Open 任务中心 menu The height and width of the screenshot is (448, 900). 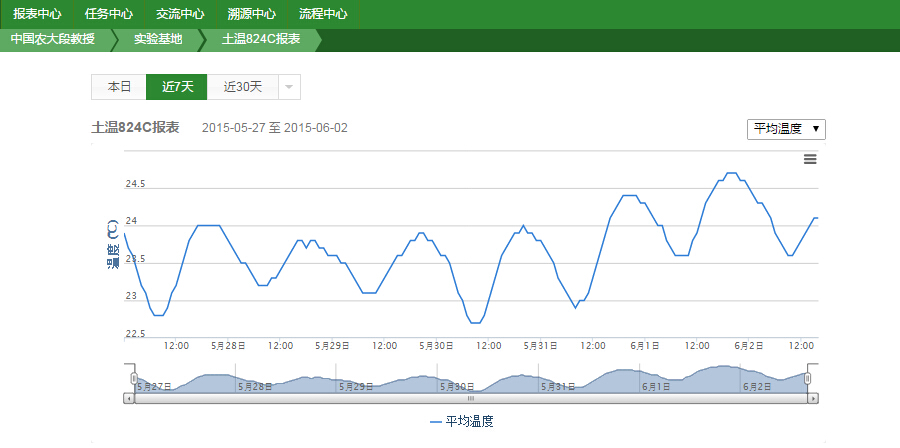click(x=109, y=14)
